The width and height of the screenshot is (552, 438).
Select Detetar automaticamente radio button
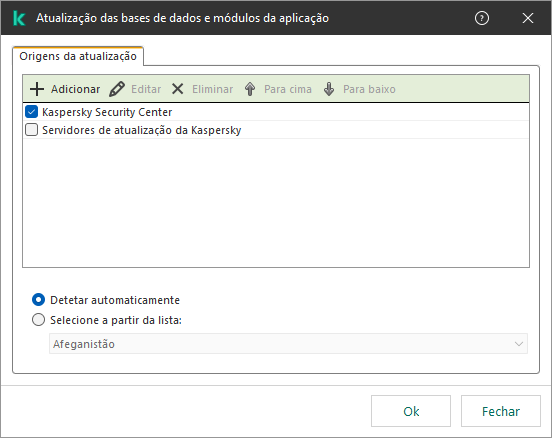click(x=38, y=300)
